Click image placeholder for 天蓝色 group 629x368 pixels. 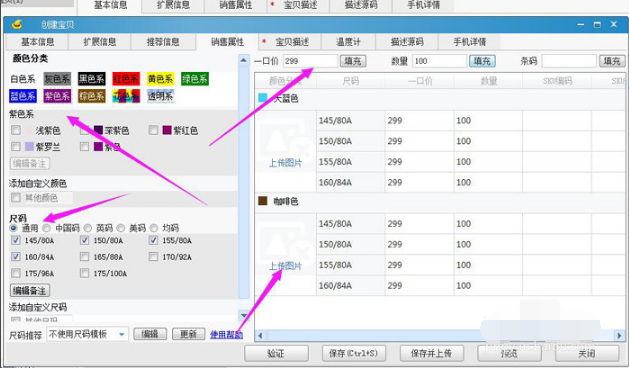pos(285,140)
